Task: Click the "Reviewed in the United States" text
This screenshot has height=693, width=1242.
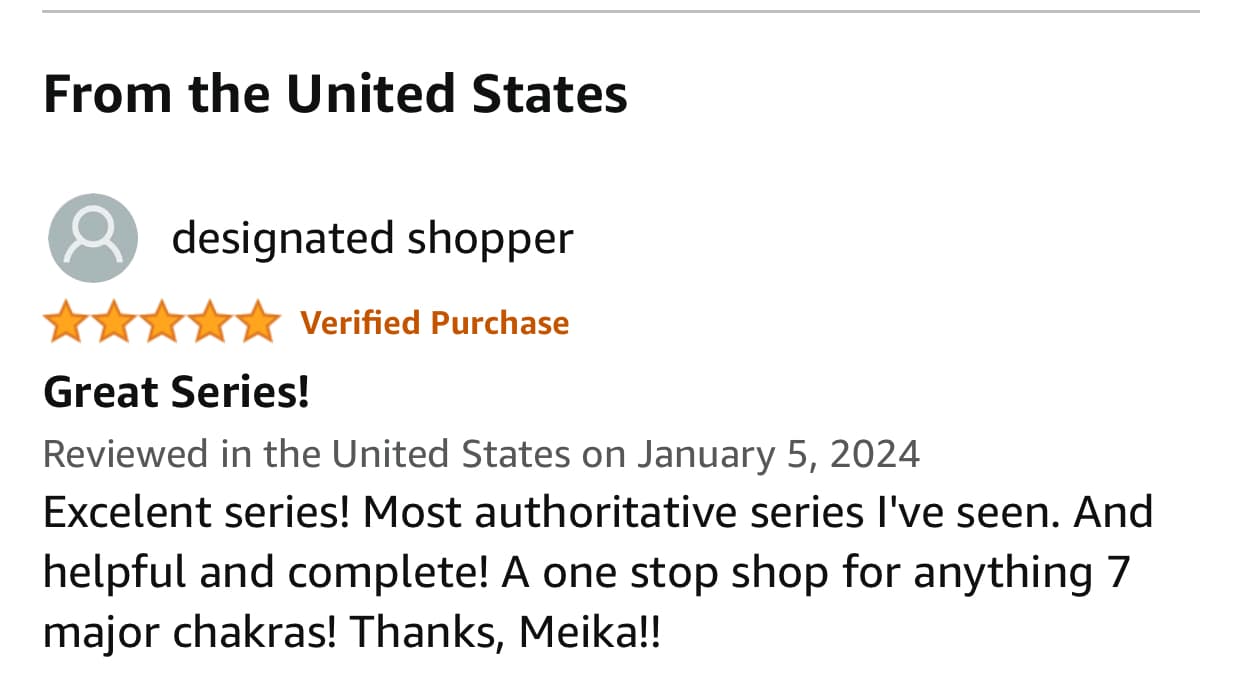Action: 306,454
